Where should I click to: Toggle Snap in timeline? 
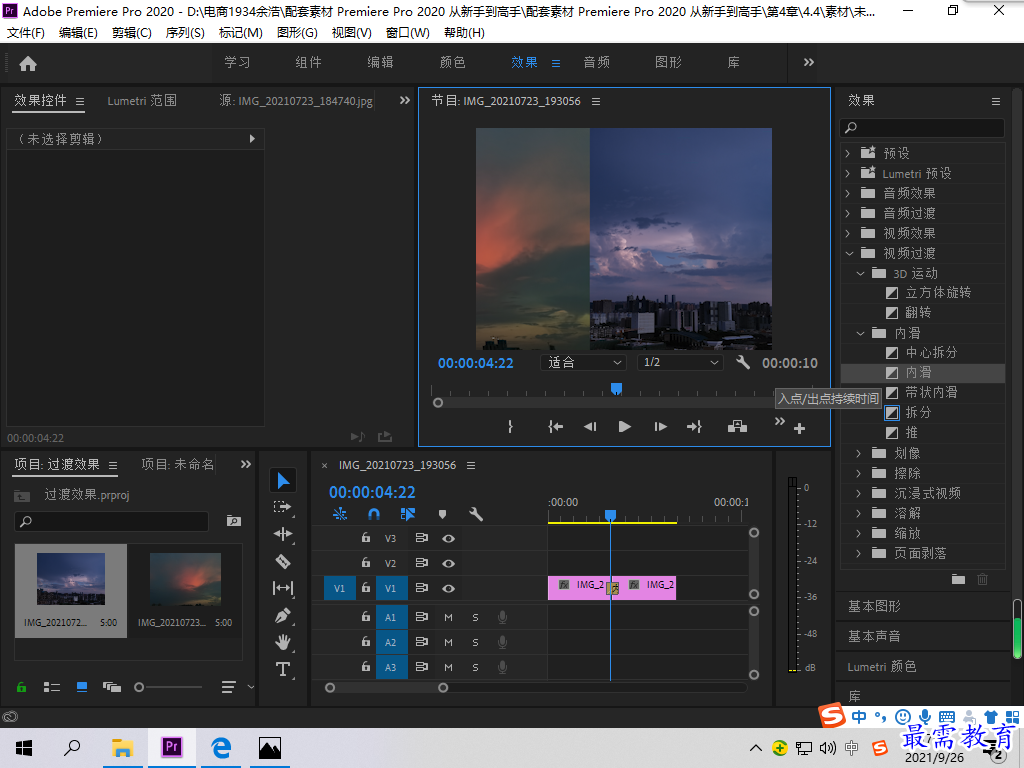point(374,515)
